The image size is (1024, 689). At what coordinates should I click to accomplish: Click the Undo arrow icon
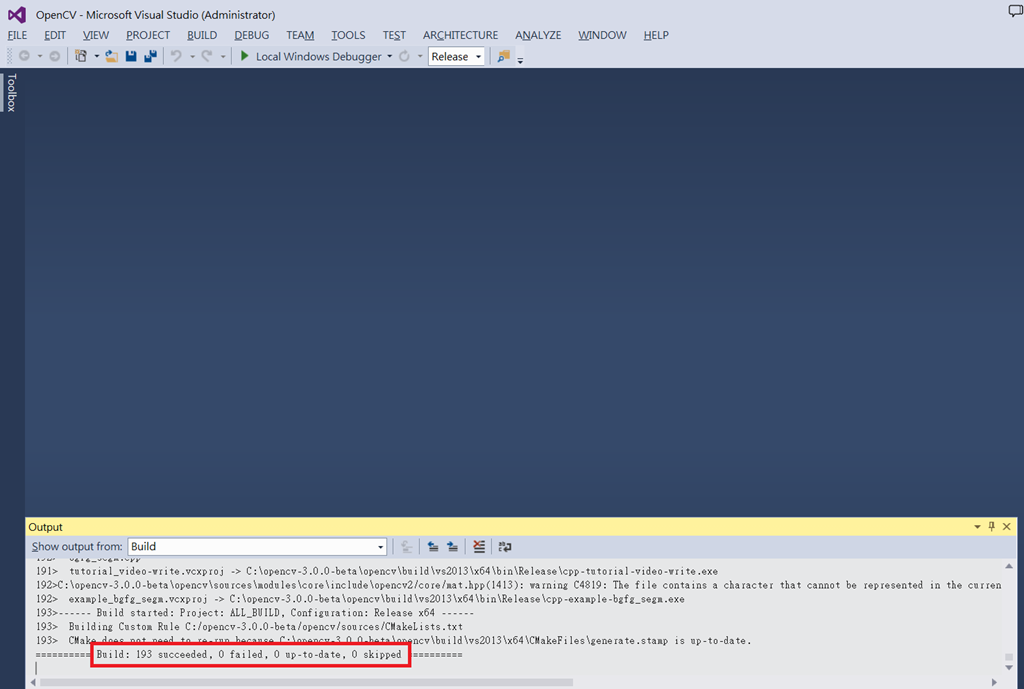[176, 56]
